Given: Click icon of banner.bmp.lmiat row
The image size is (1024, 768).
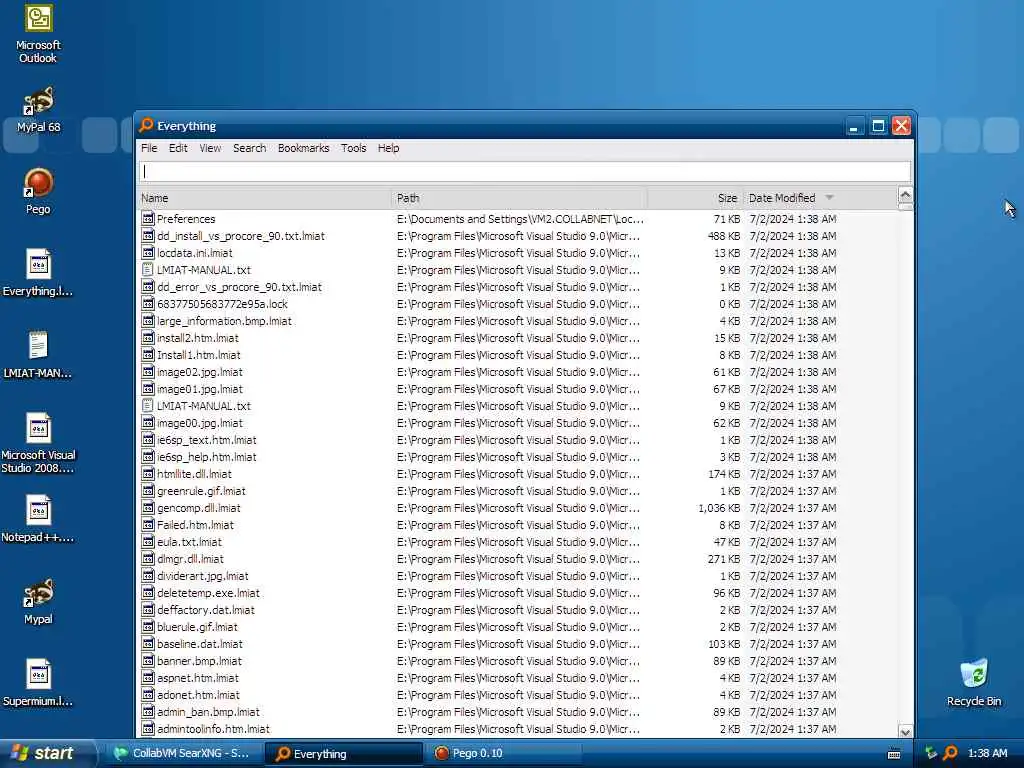Looking at the screenshot, I should [148, 660].
